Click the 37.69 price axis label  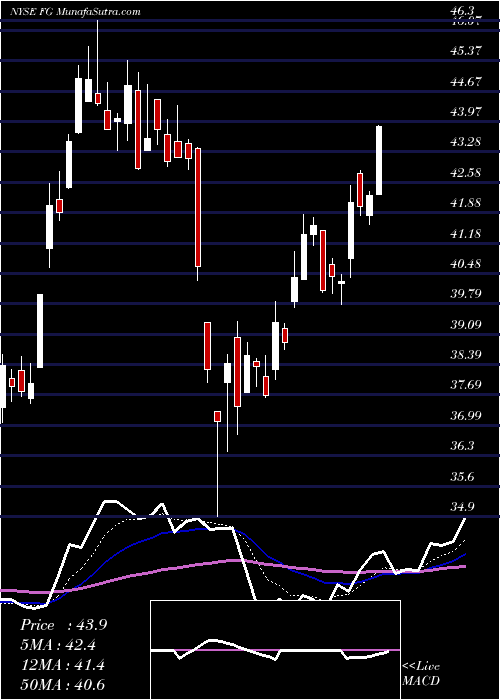click(466, 385)
